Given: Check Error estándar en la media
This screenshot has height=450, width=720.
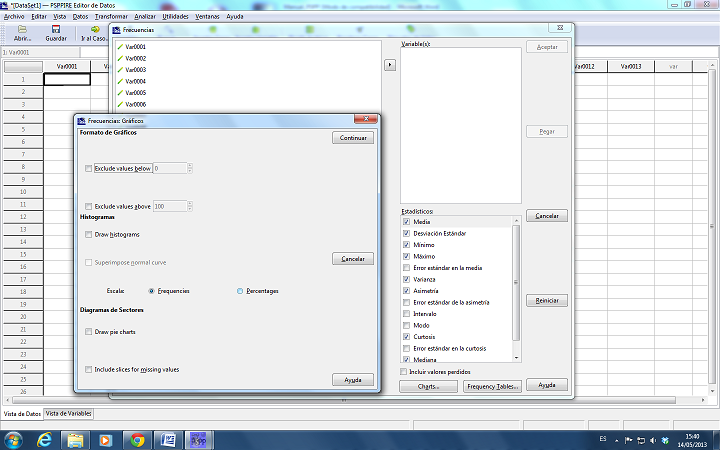Looking at the screenshot, I should 406,268.
